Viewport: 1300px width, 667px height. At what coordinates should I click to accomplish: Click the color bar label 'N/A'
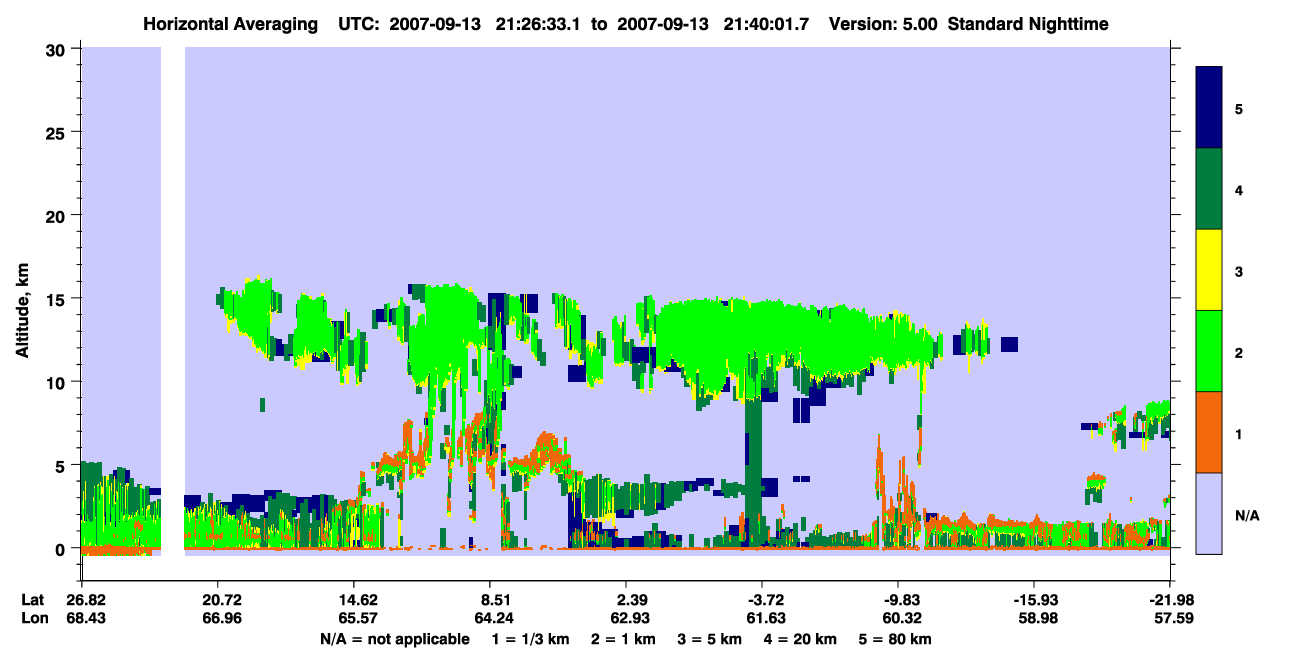[1247, 515]
